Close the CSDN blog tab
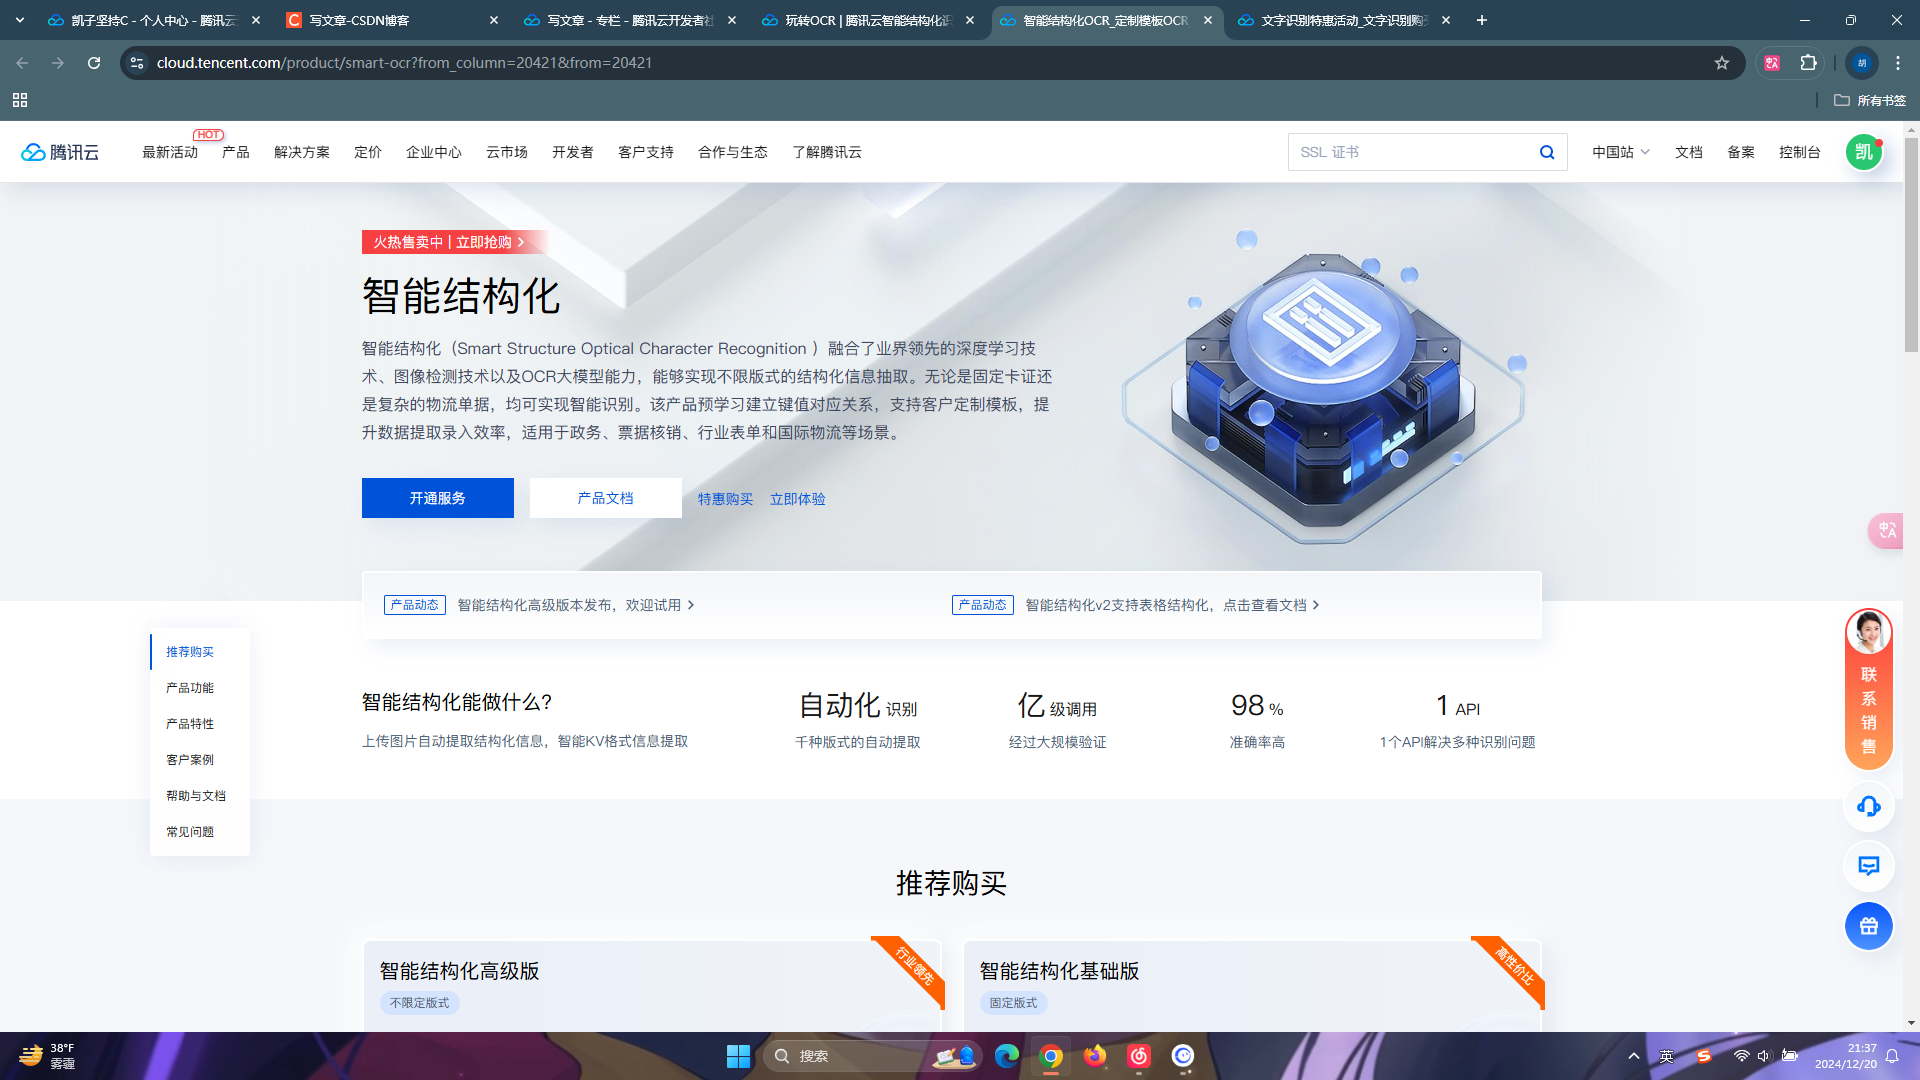Viewport: 1920px width, 1080px height. click(494, 20)
